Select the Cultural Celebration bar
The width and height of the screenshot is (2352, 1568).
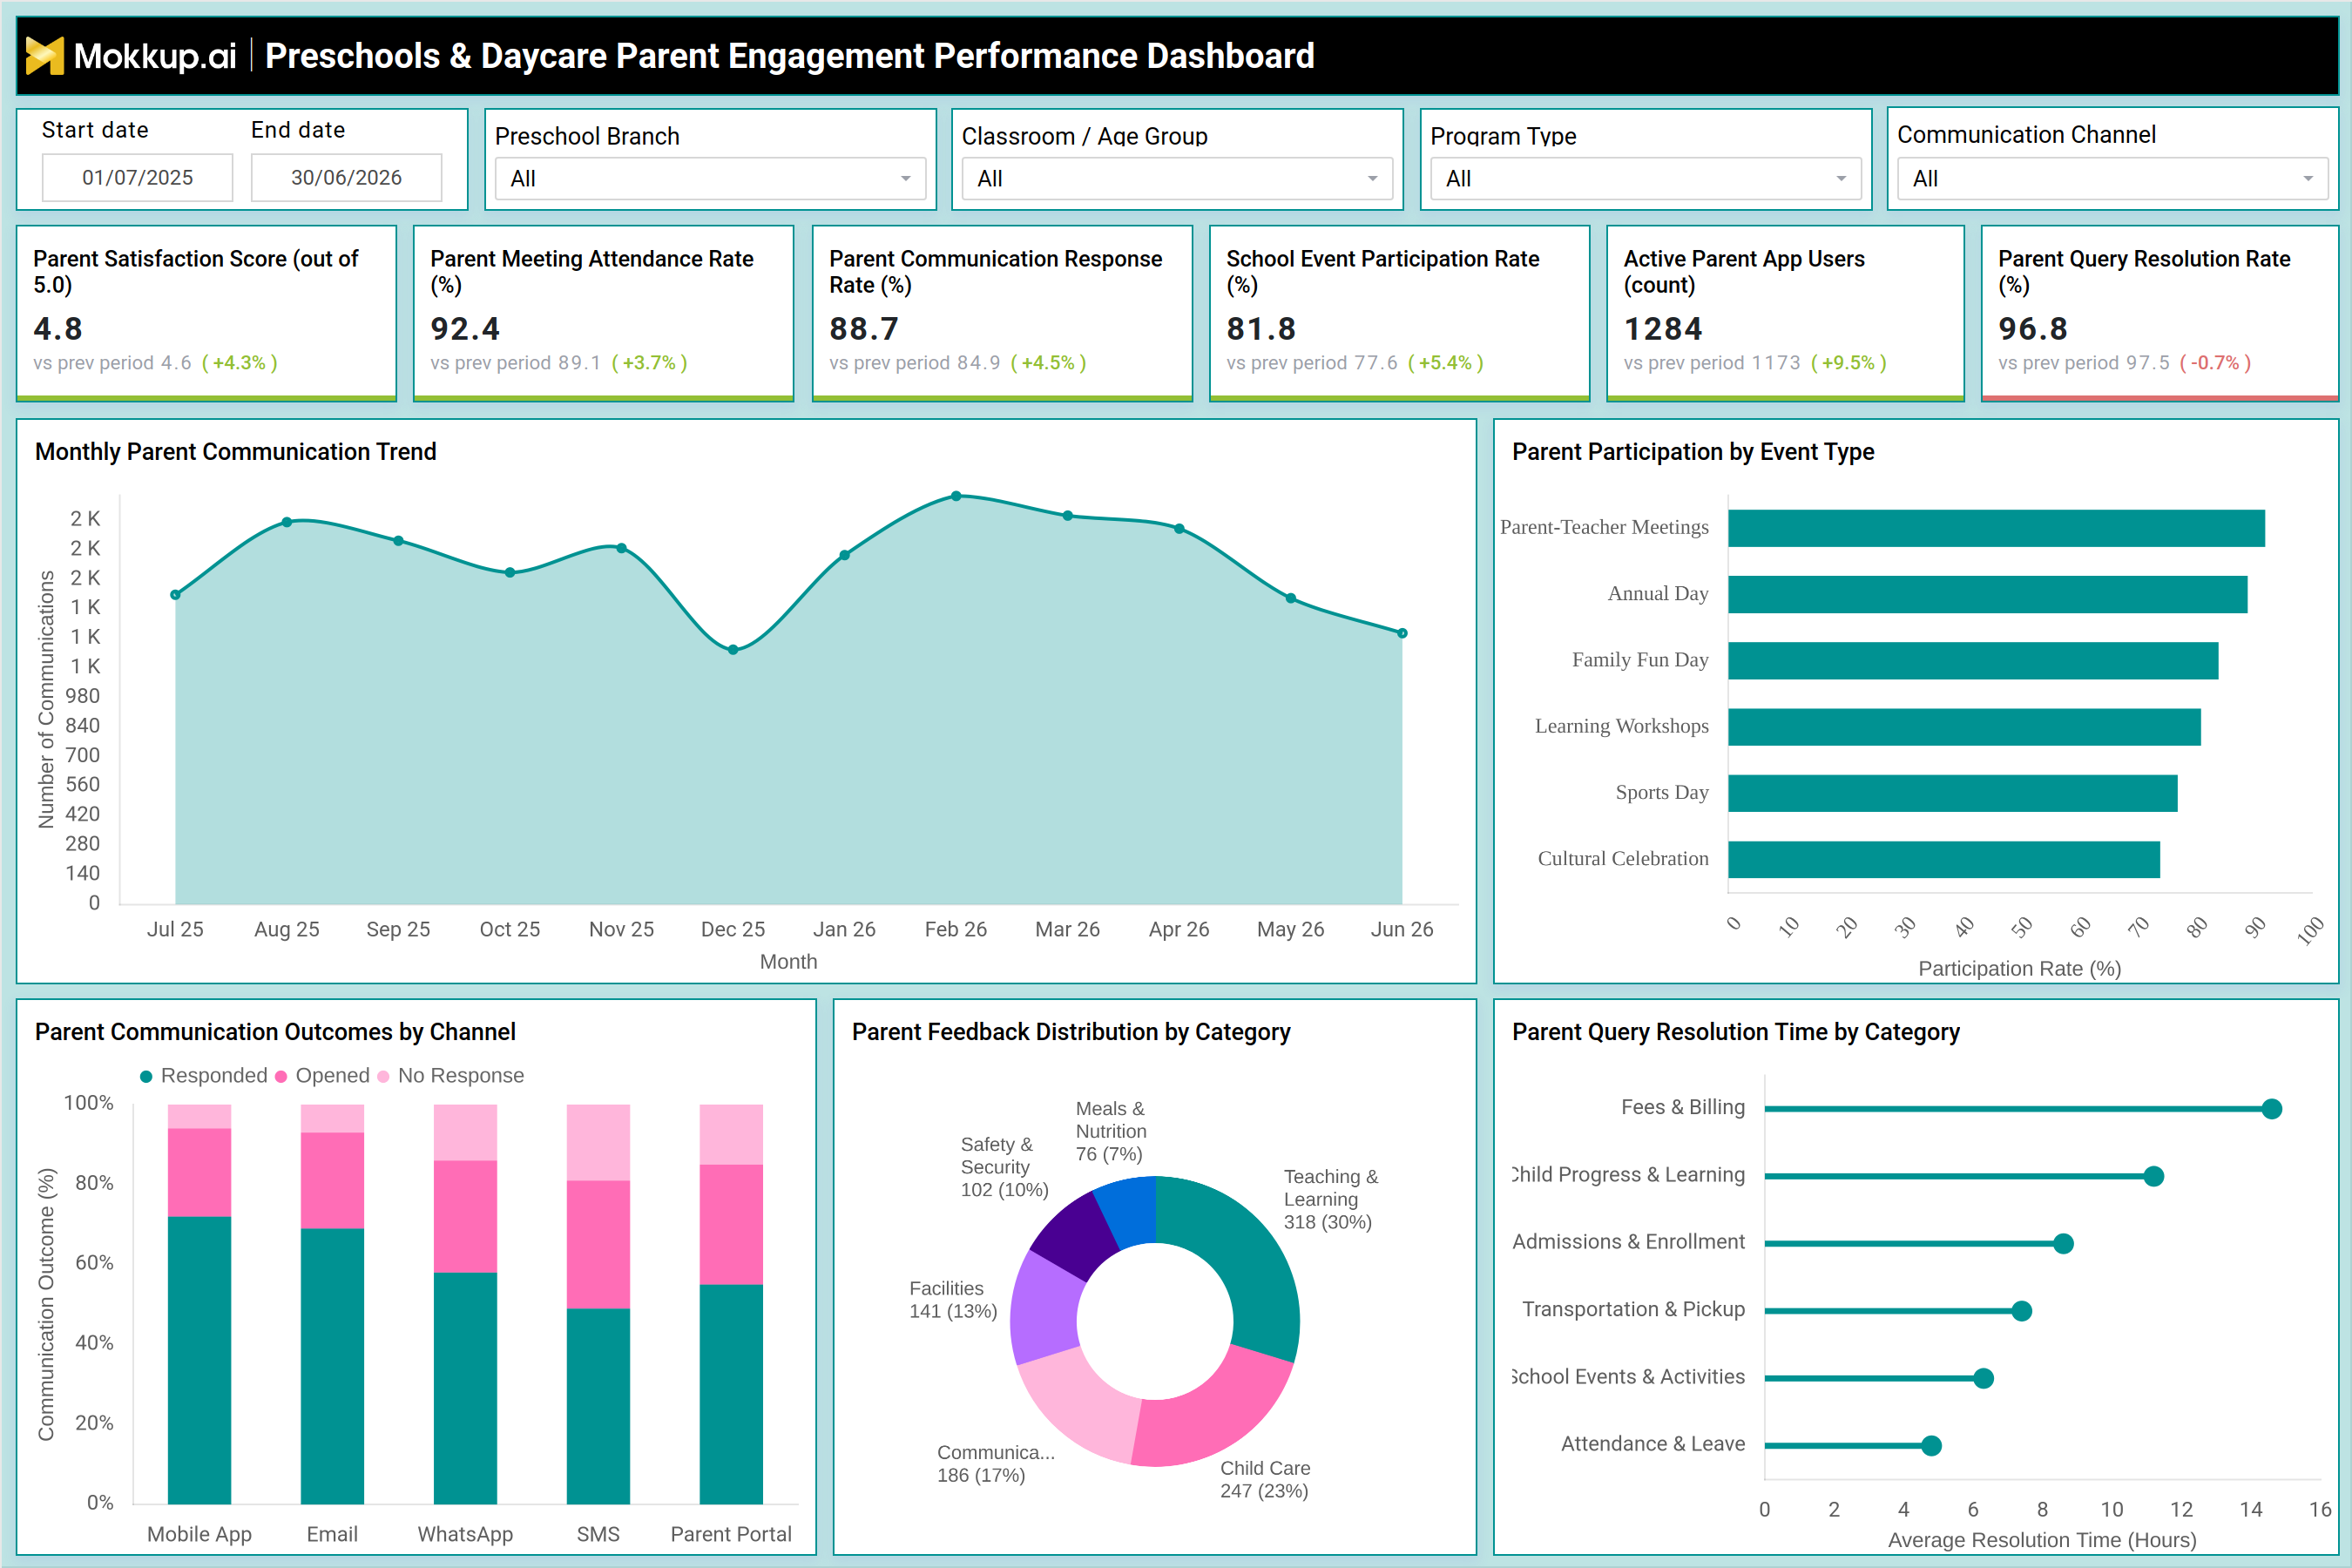1944,860
